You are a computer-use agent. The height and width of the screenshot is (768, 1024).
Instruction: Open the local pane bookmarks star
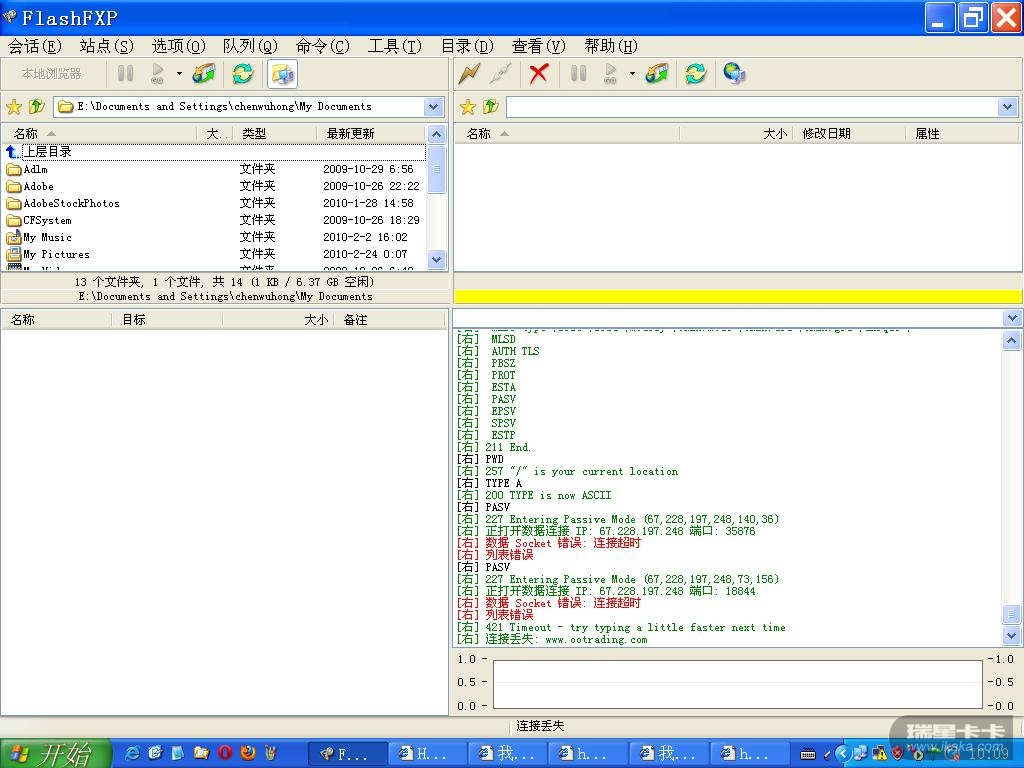[14, 107]
